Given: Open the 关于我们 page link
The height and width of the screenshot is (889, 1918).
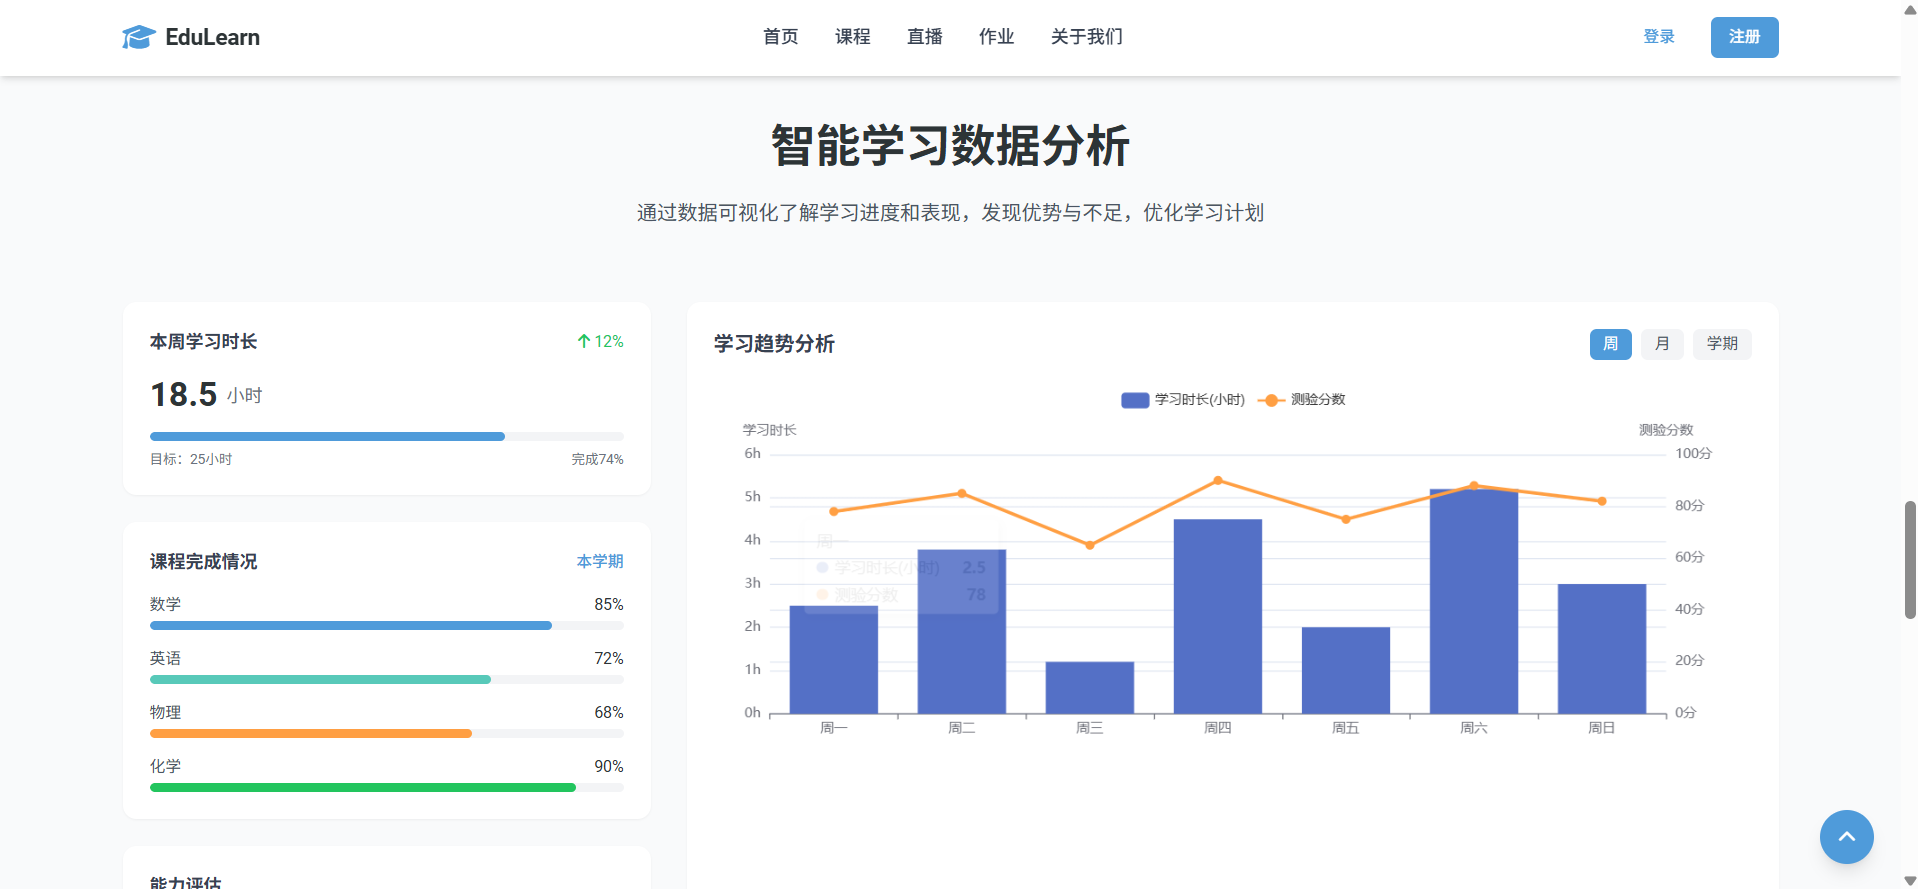Looking at the screenshot, I should pos(1086,37).
